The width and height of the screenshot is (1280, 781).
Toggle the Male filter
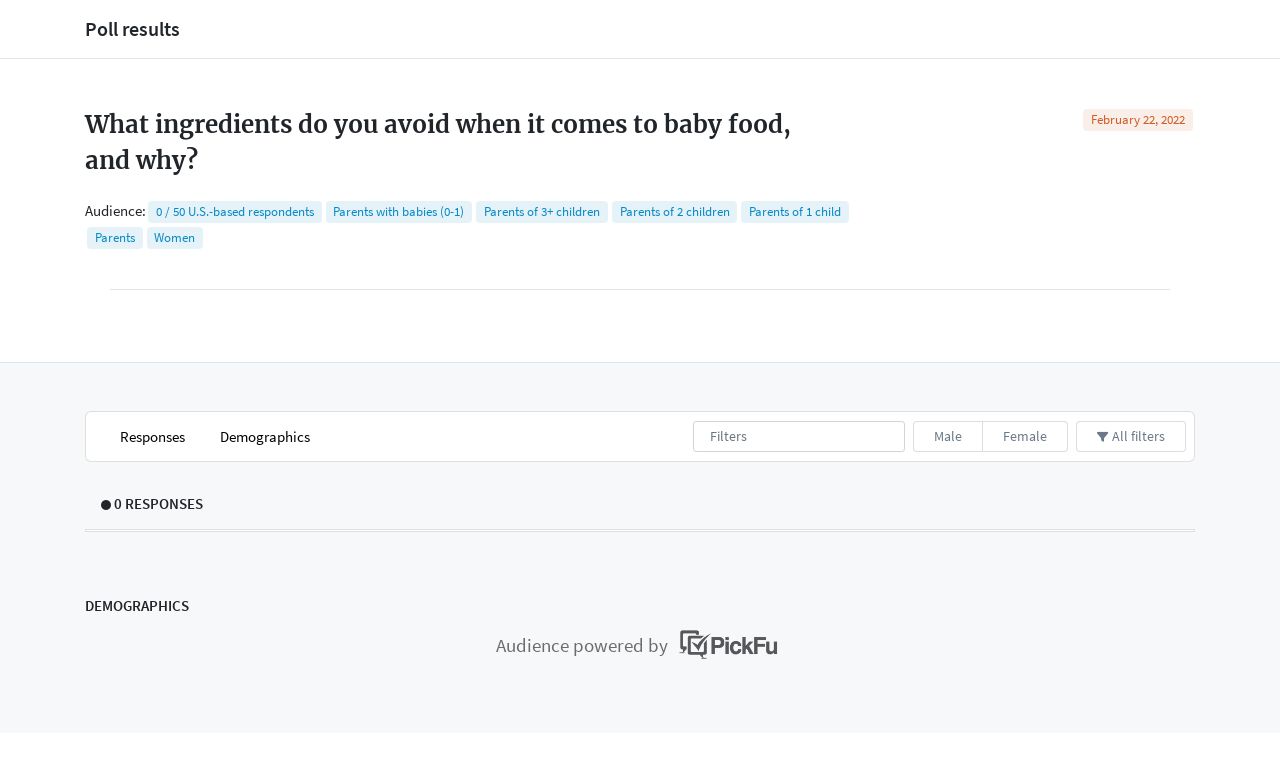[948, 437]
